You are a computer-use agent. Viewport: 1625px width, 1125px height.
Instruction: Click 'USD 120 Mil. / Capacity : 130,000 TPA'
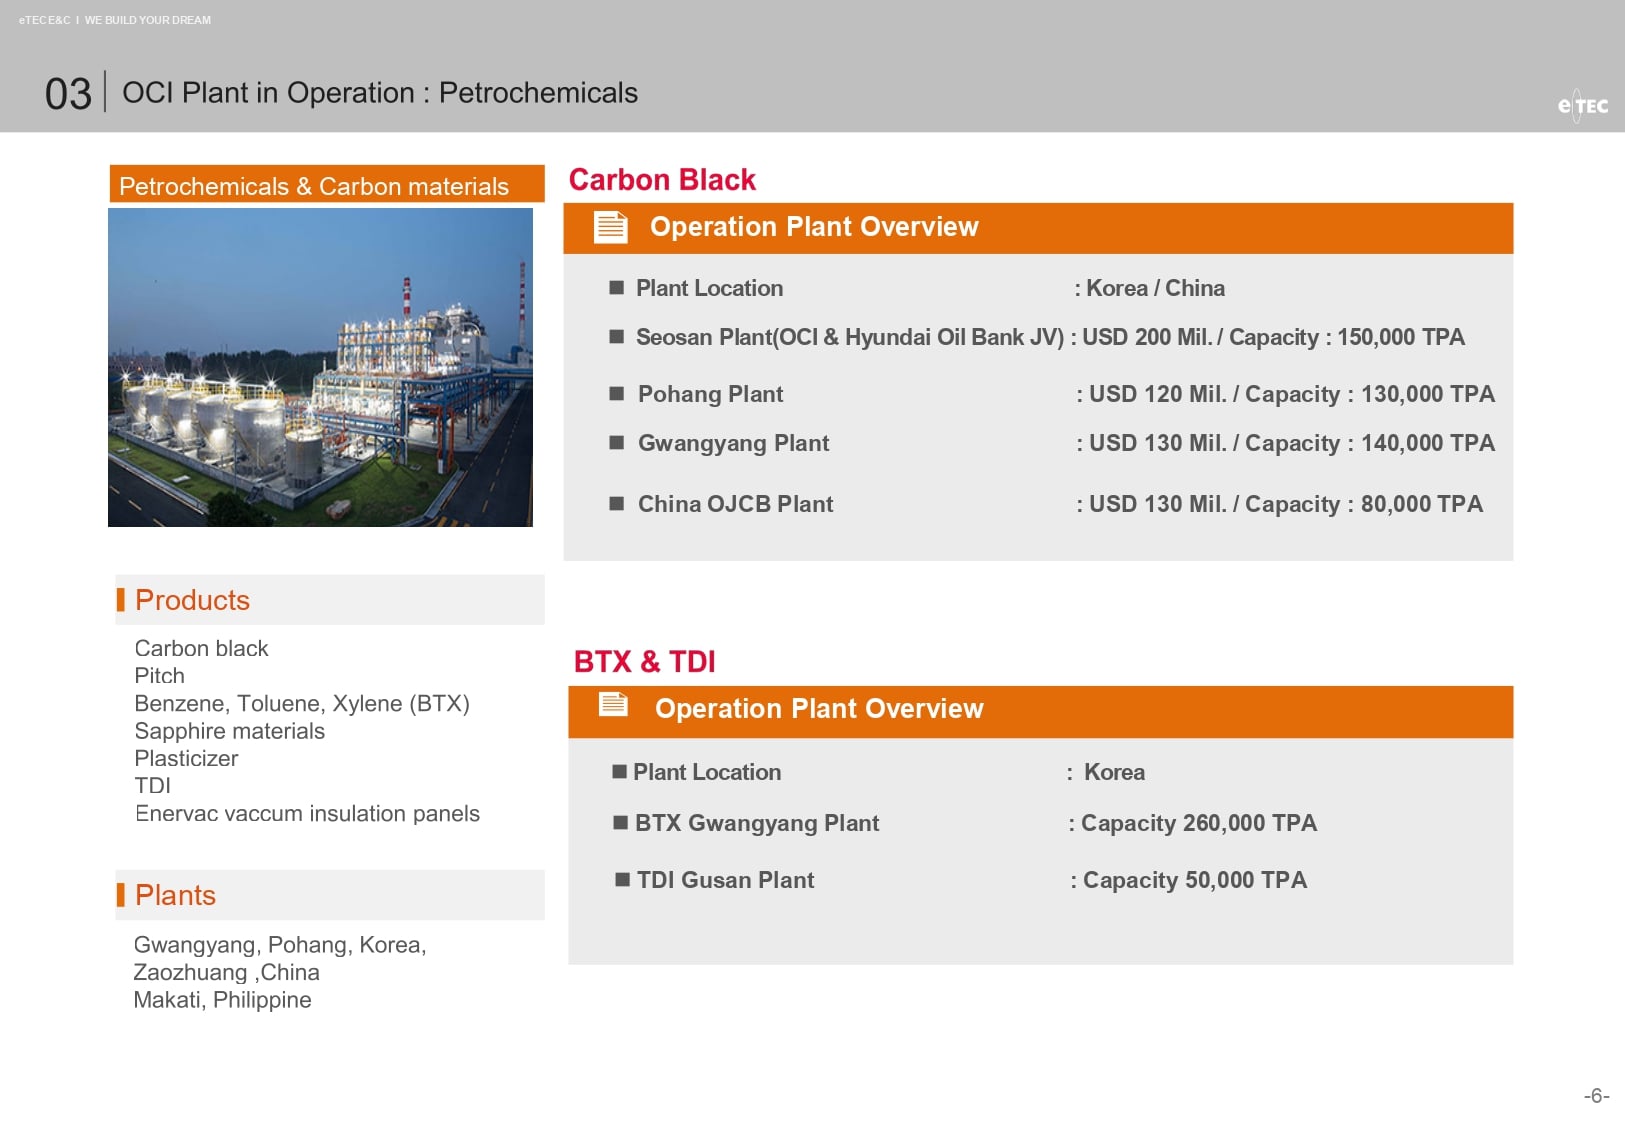[x=1291, y=394]
